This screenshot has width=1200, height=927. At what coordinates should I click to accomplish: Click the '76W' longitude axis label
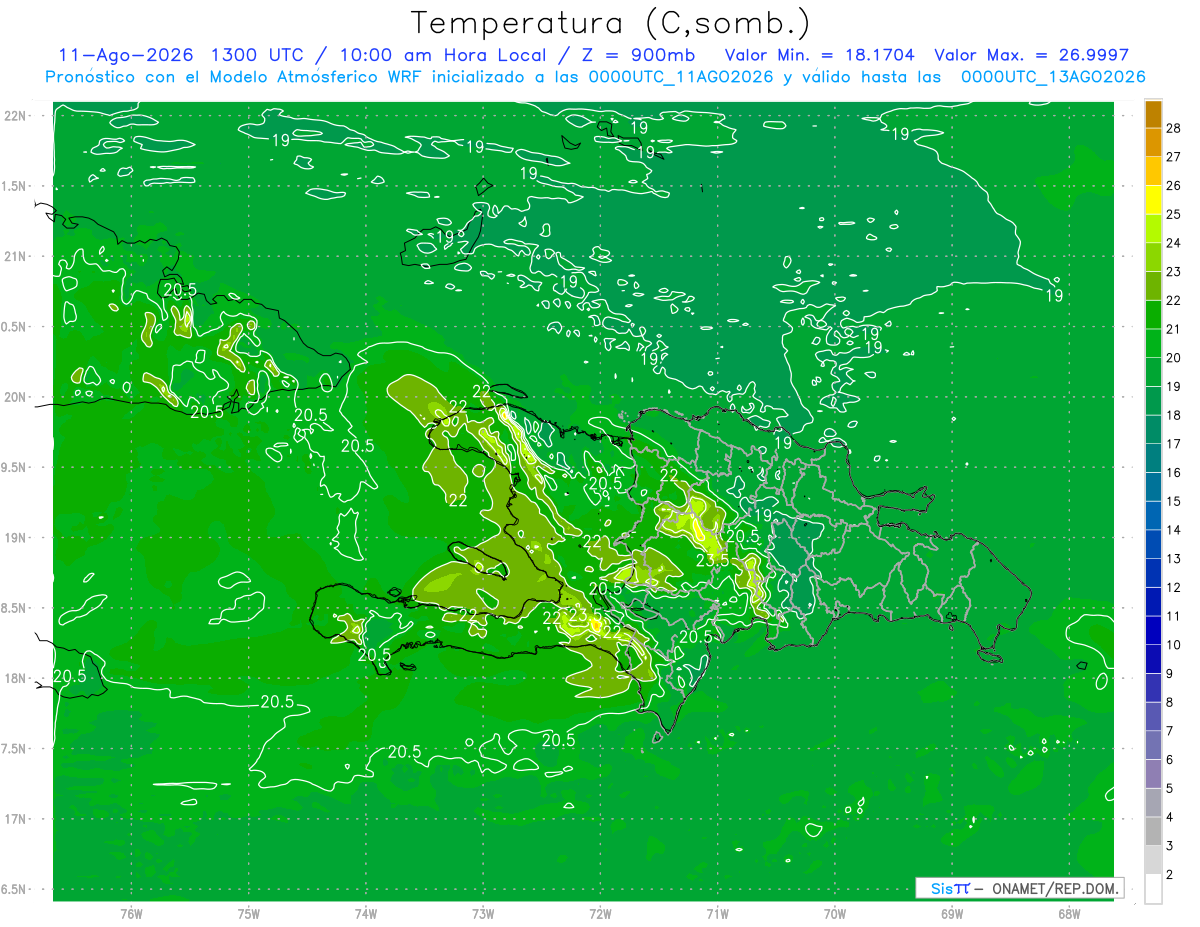pos(131,914)
